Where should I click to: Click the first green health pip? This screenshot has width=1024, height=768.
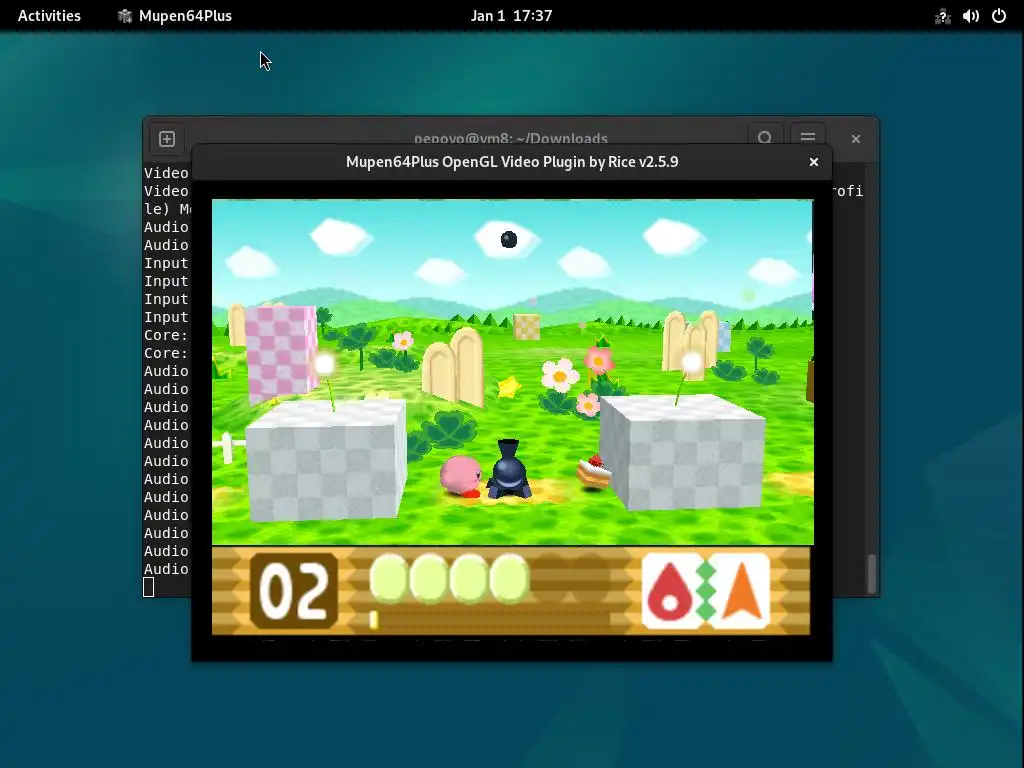(388, 577)
